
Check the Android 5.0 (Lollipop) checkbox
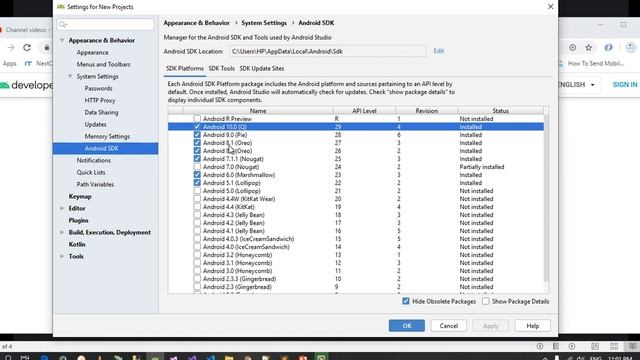click(x=197, y=191)
